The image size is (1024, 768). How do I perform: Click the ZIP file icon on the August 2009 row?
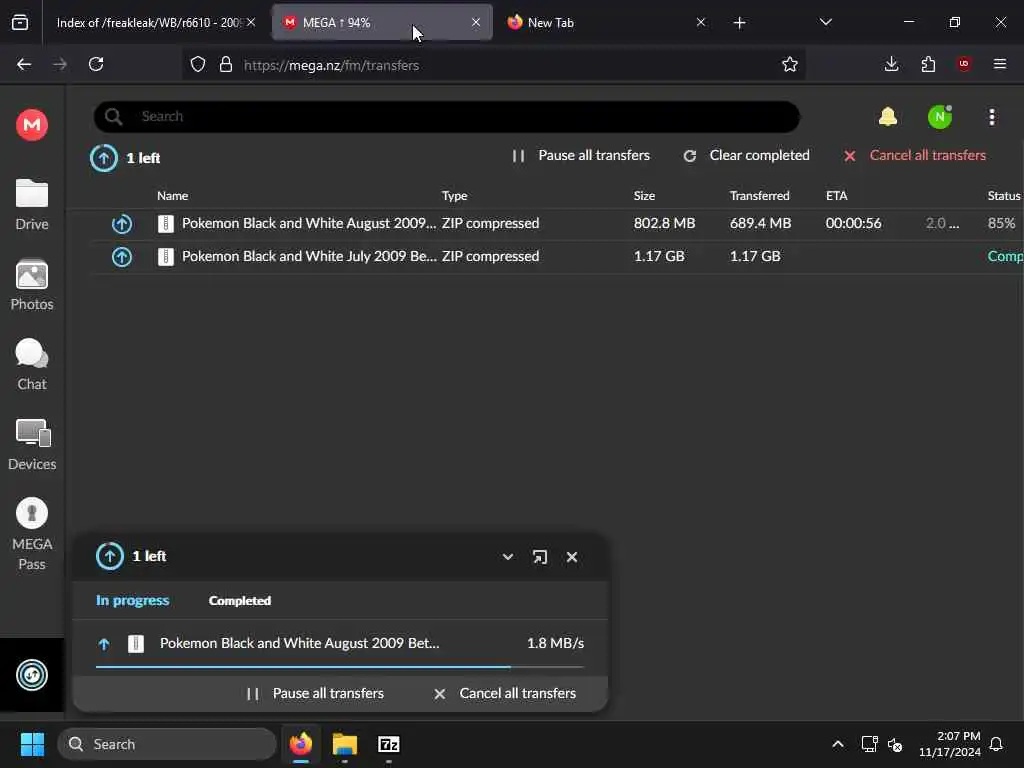(x=166, y=224)
